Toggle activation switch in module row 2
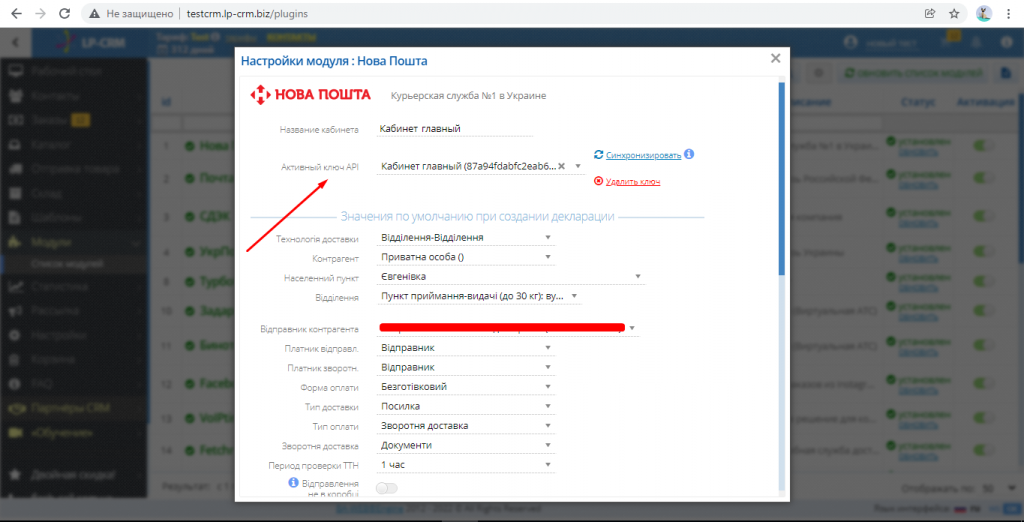The height and width of the screenshot is (522, 1024). point(984,178)
